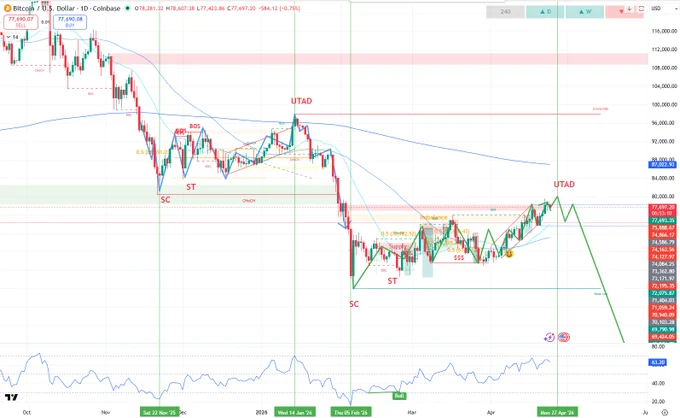Click the smiley emoji marker on the chart
Image resolution: width=680 pixels, height=418 pixels.
coord(509,254)
